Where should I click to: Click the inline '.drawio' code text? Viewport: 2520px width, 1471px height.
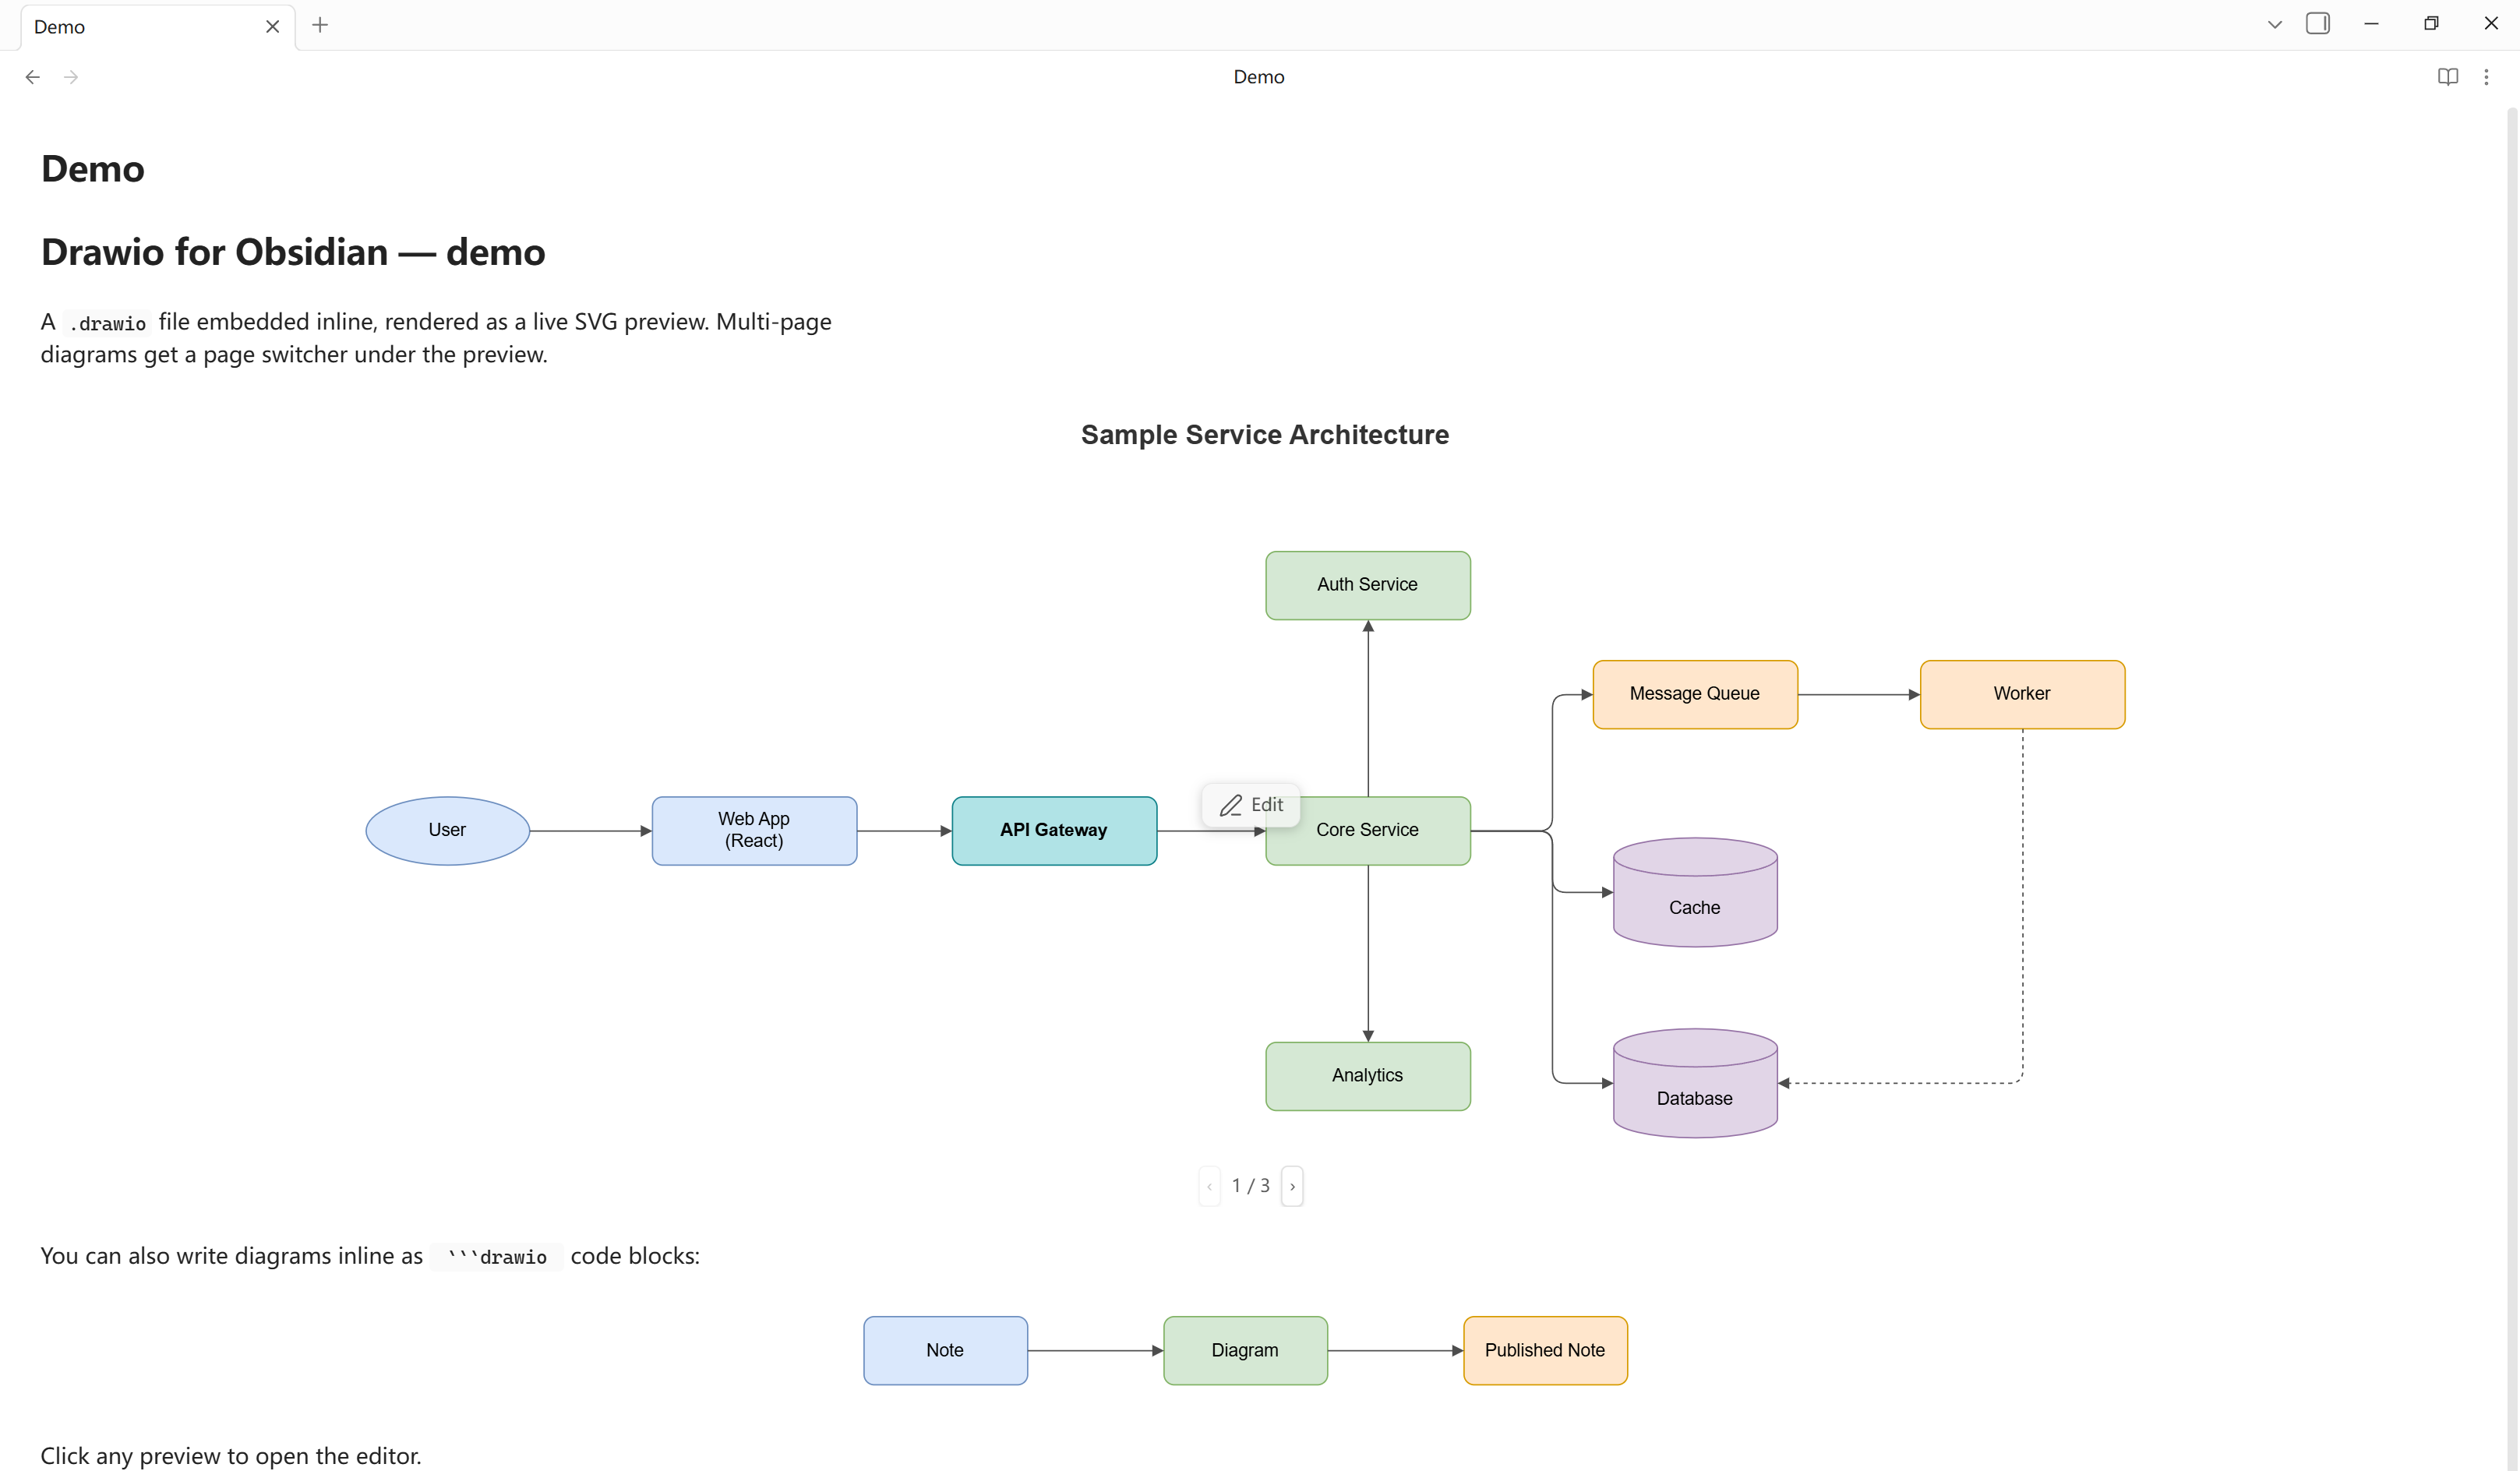(x=107, y=323)
